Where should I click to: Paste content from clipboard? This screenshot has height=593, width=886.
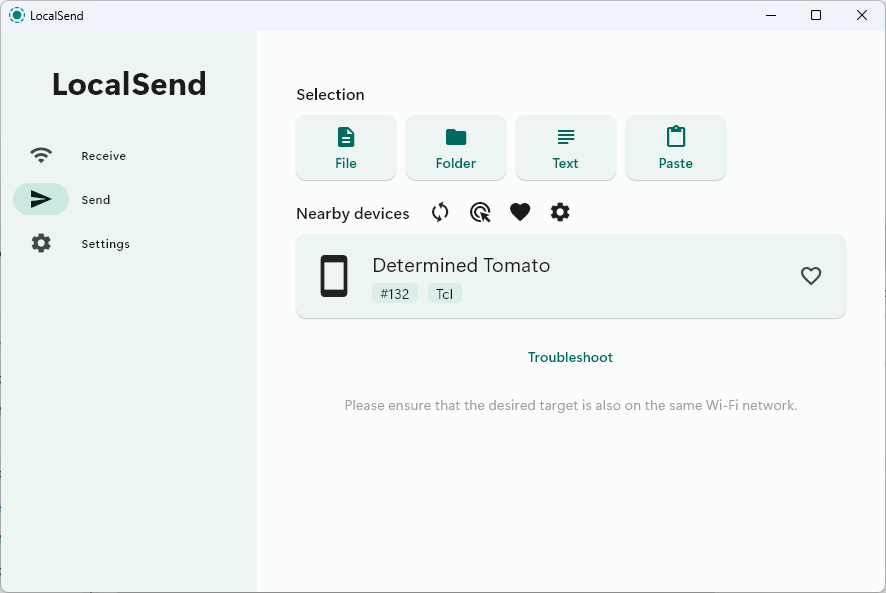pos(675,147)
